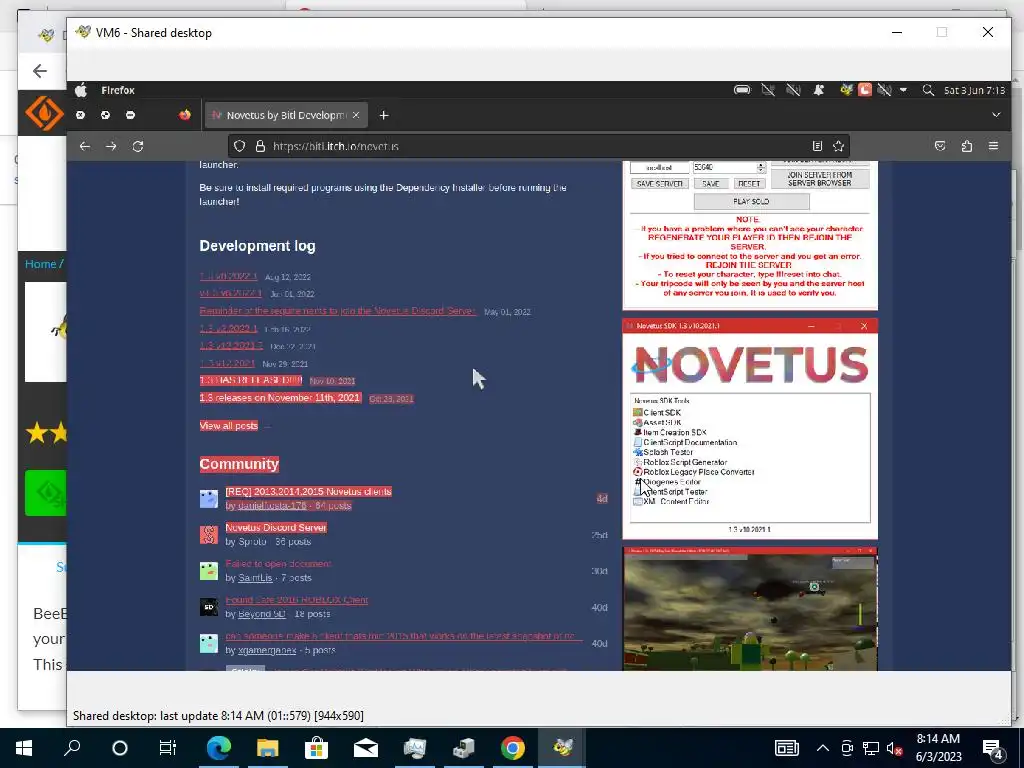Open the Novetus SDK screenshot thumbnail
The width and height of the screenshot is (1024, 768).
(750, 428)
